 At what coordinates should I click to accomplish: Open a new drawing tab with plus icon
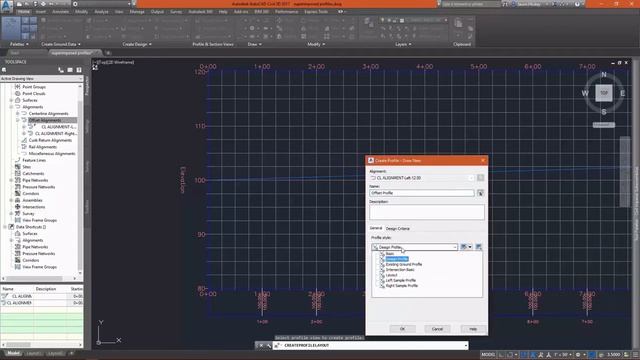[x=108, y=53]
